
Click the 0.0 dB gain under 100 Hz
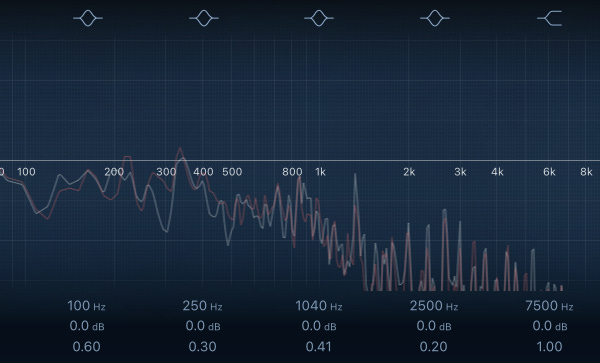(87, 326)
